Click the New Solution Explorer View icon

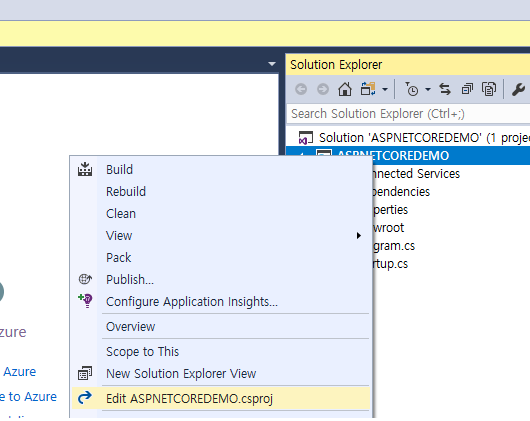pyautogui.click(x=85, y=373)
